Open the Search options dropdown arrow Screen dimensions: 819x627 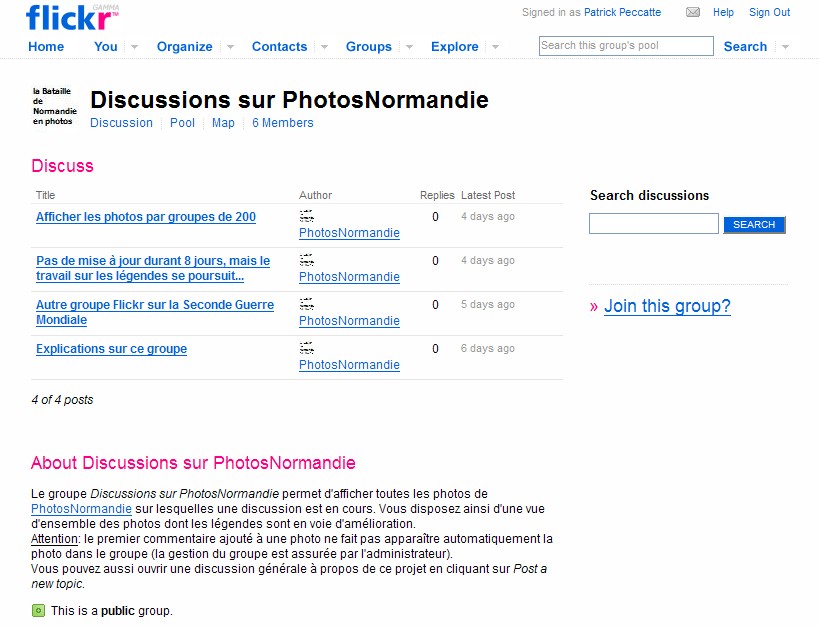click(x=785, y=47)
